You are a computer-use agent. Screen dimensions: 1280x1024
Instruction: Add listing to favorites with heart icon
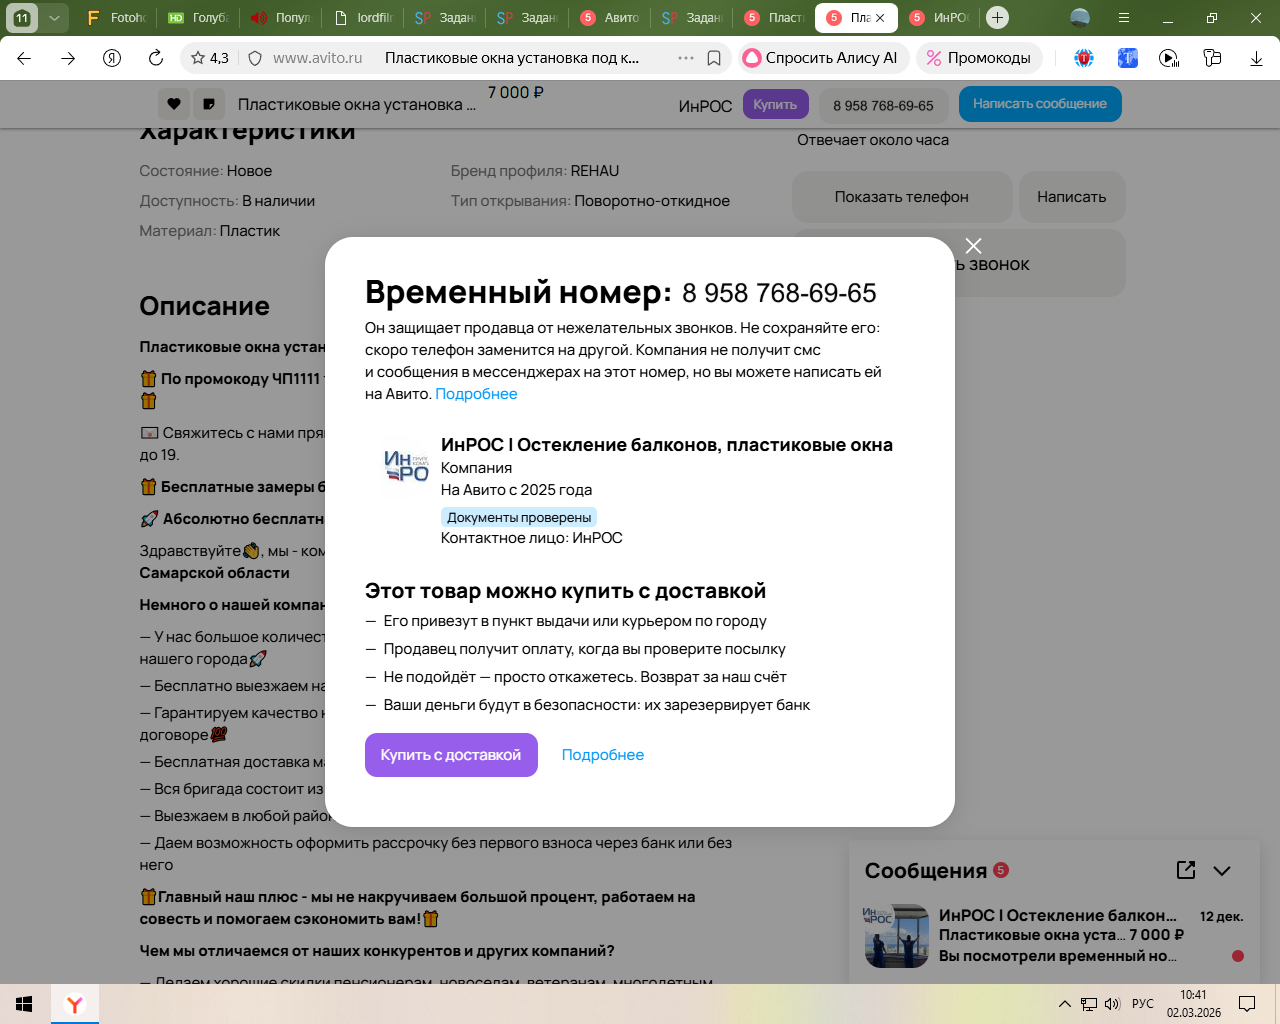(x=173, y=104)
